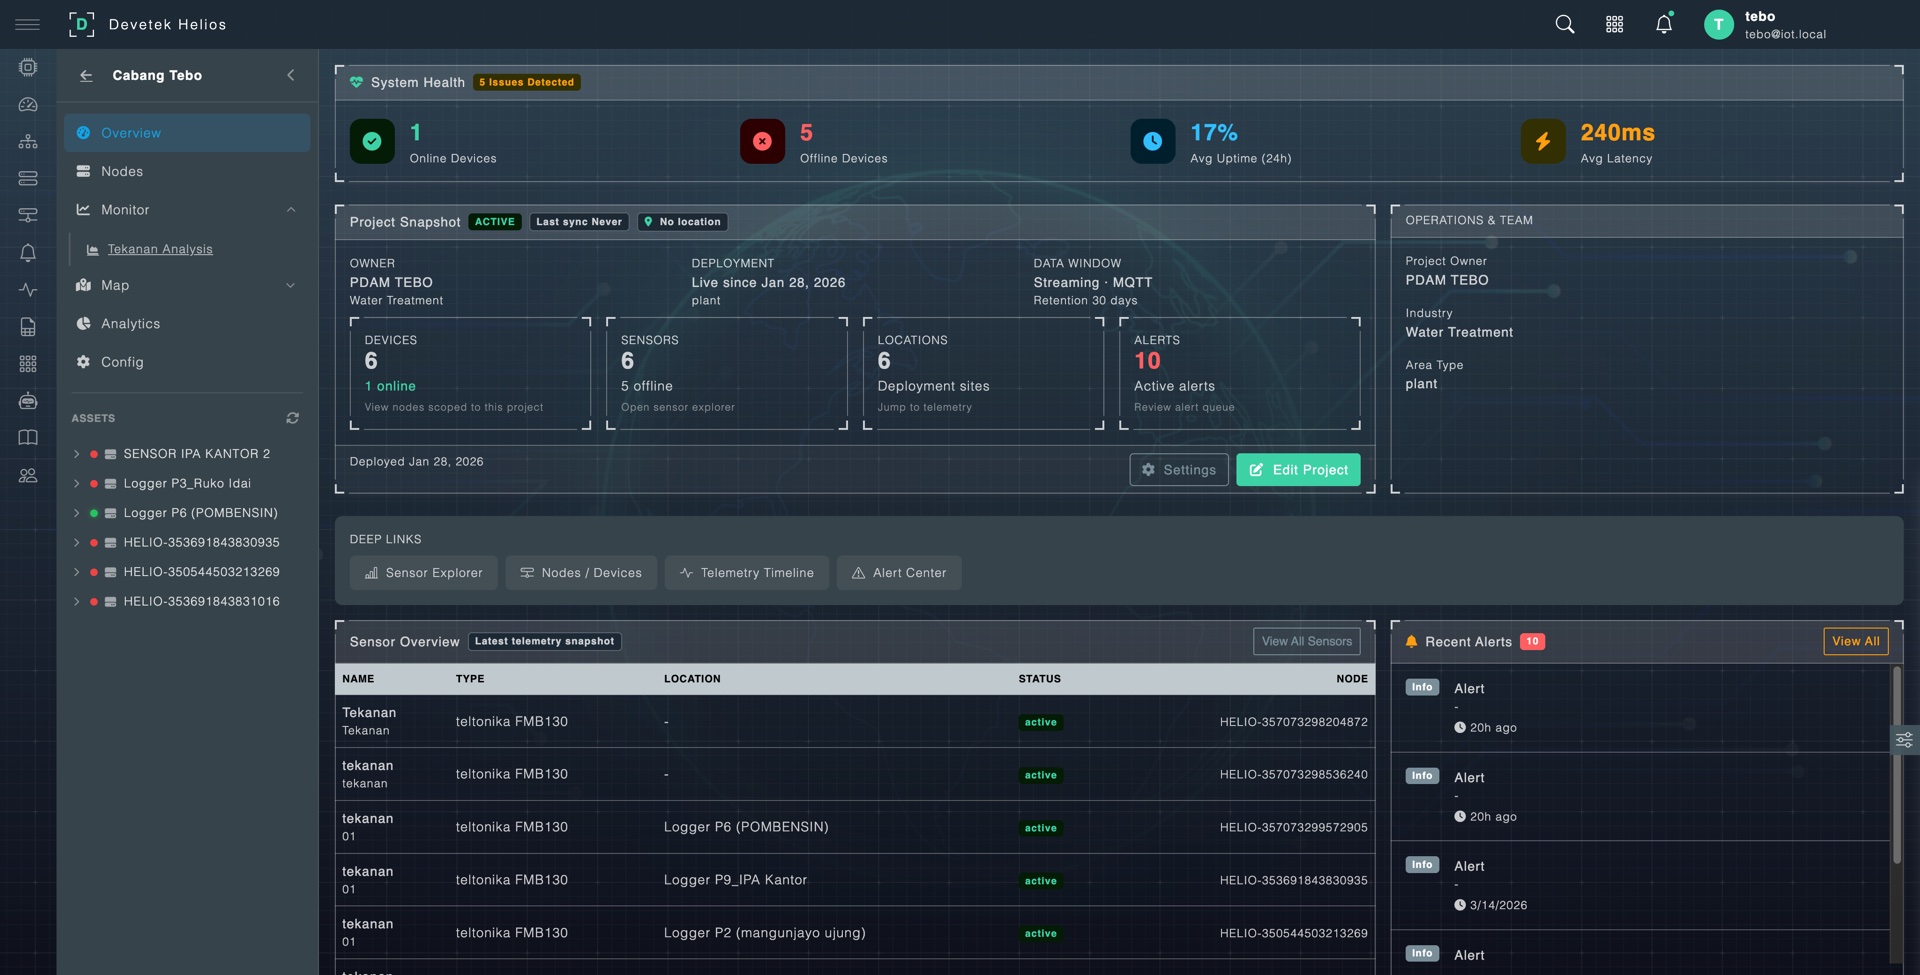The width and height of the screenshot is (1920, 975).
Task: Open the Telemetry Timeline deep link
Action: click(x=746, y=572)
